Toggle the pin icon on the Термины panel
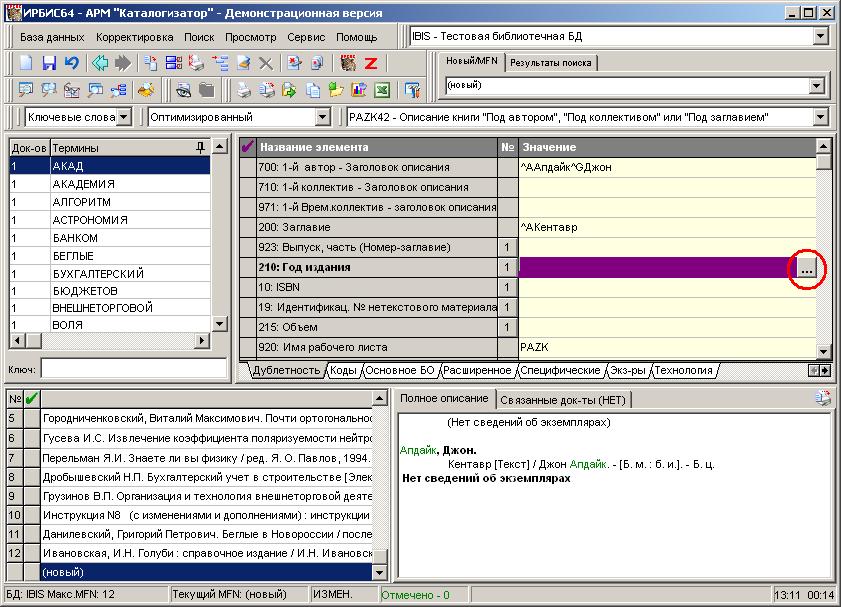Viewport: 841px width, 607px height. tap(201, 148)
